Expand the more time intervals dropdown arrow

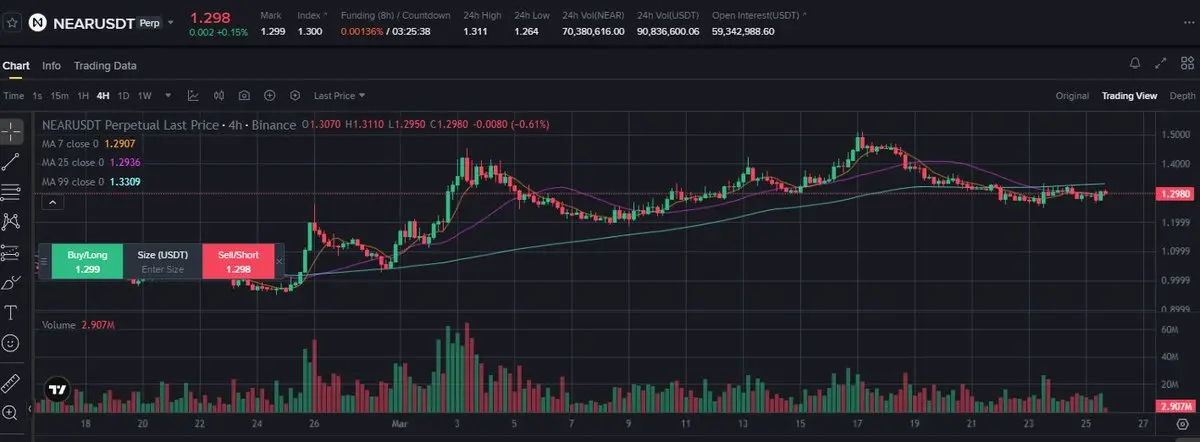click(168, 96)
